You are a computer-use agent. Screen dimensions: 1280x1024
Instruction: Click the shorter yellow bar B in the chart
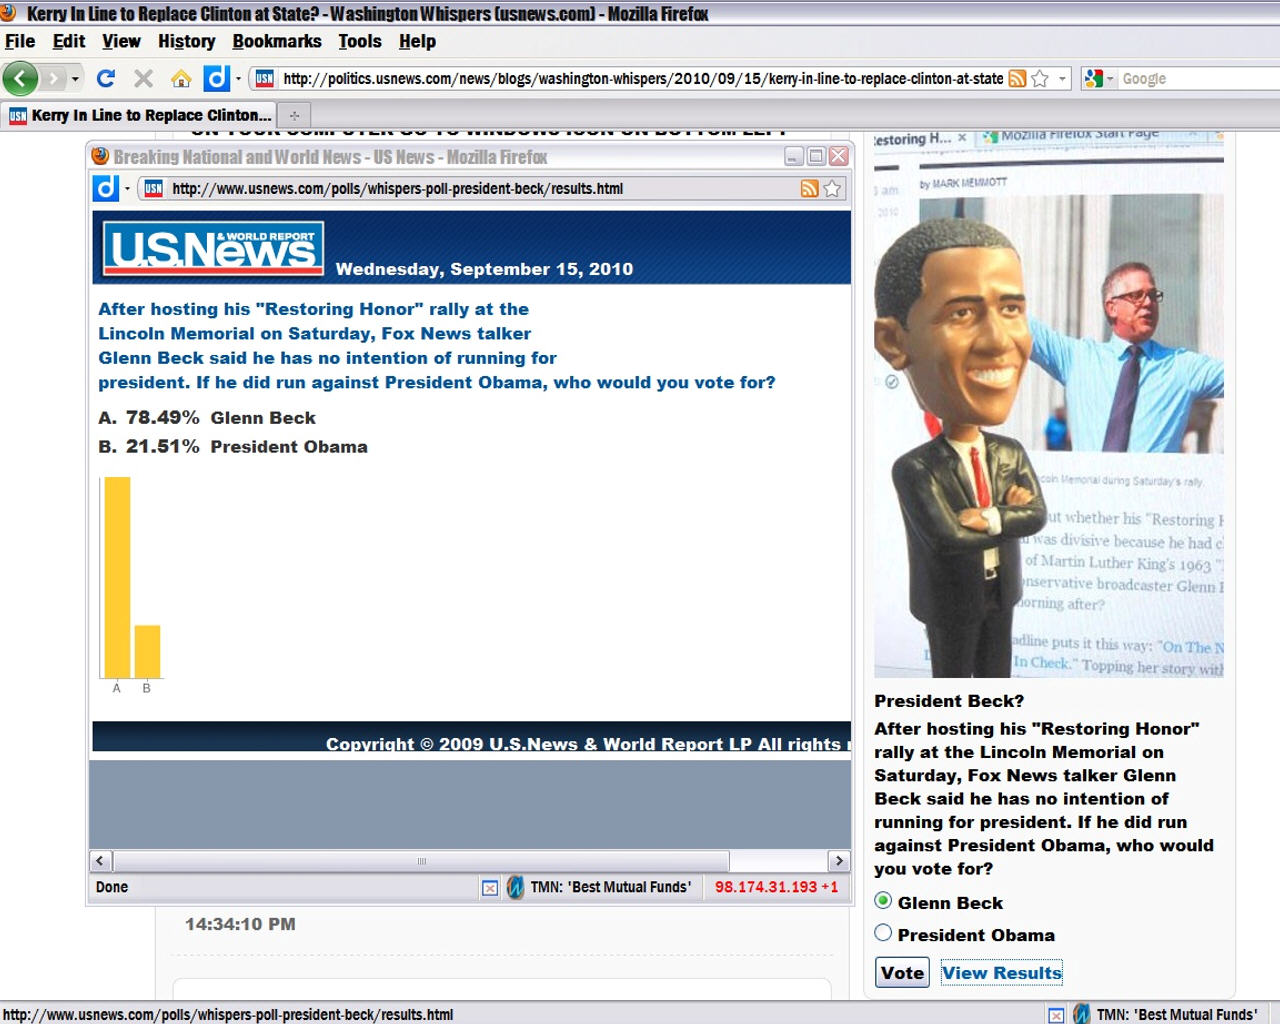(147, 652)
